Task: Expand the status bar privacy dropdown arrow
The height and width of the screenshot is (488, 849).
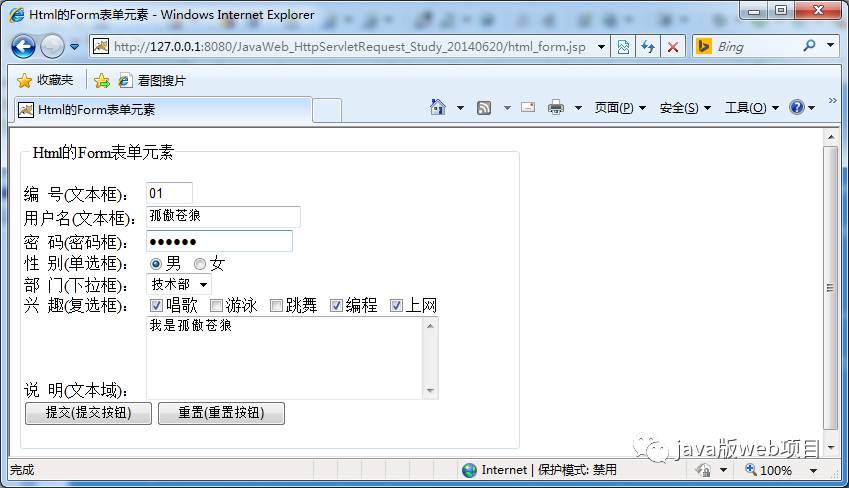Action: [x=723, y=470]
